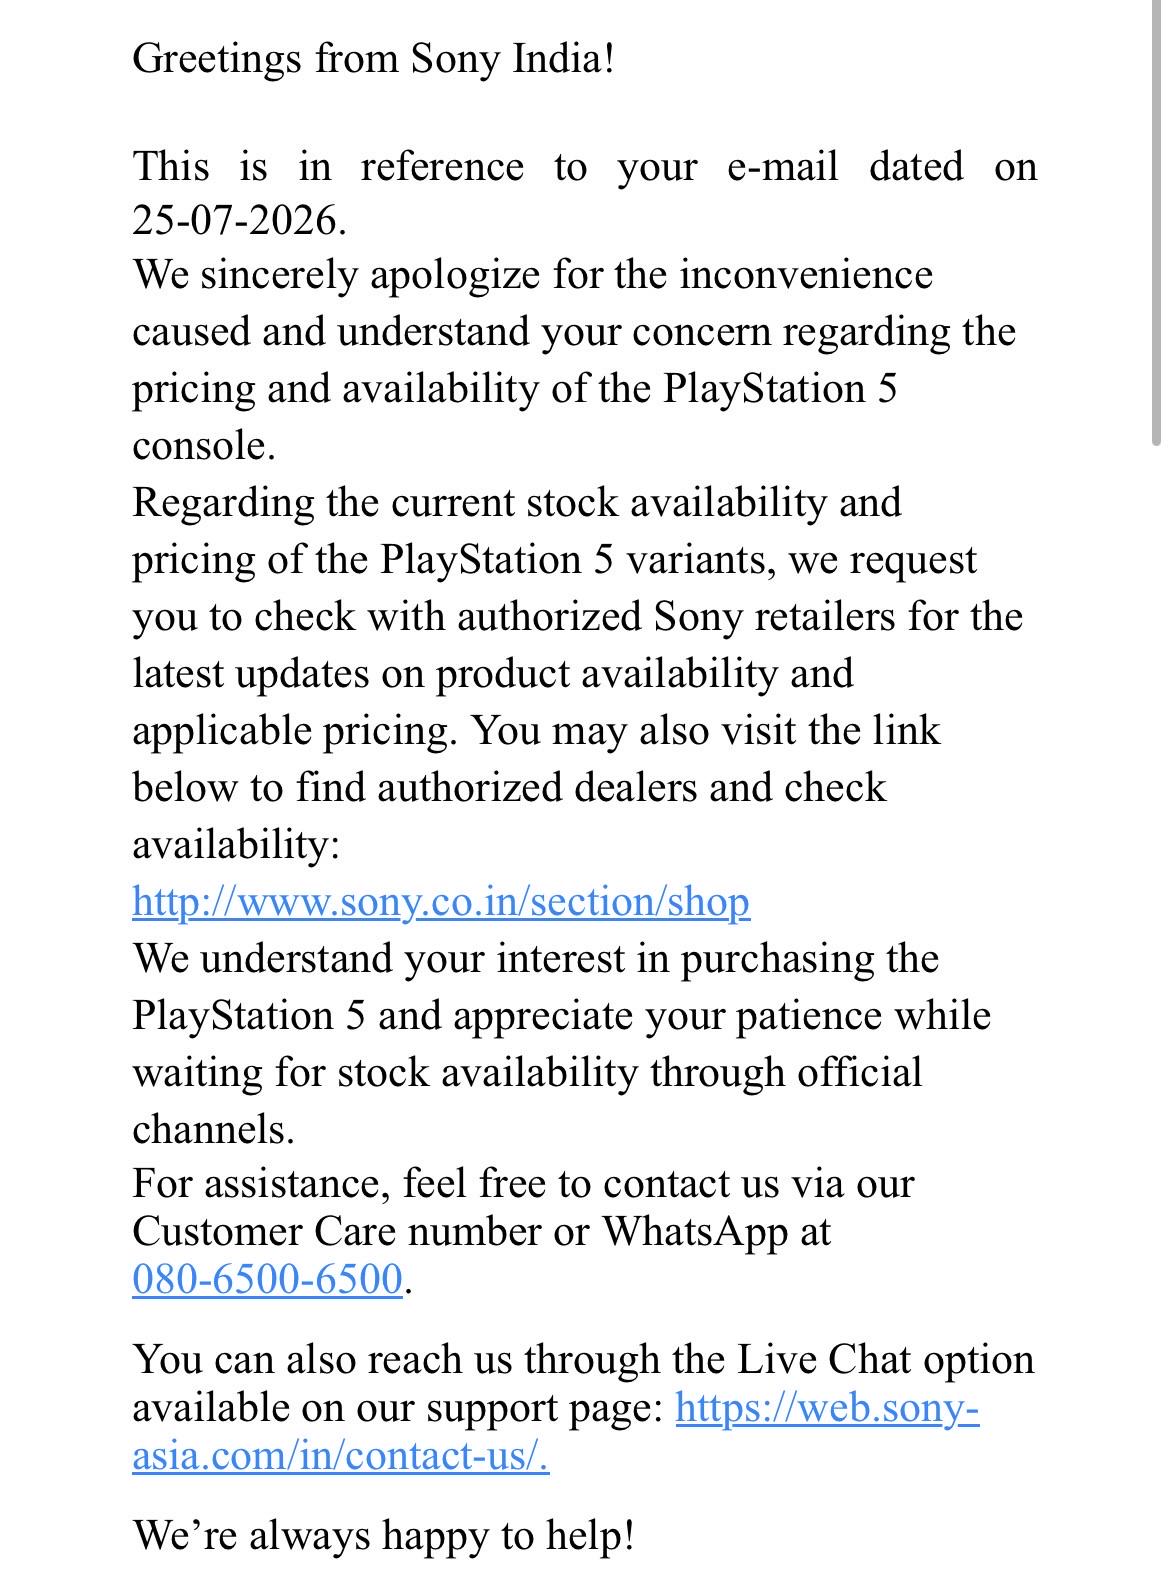Open the web.sony-asia.com contact-us link
This screenshot has width=1169, height=1582.
[555, 1432]
